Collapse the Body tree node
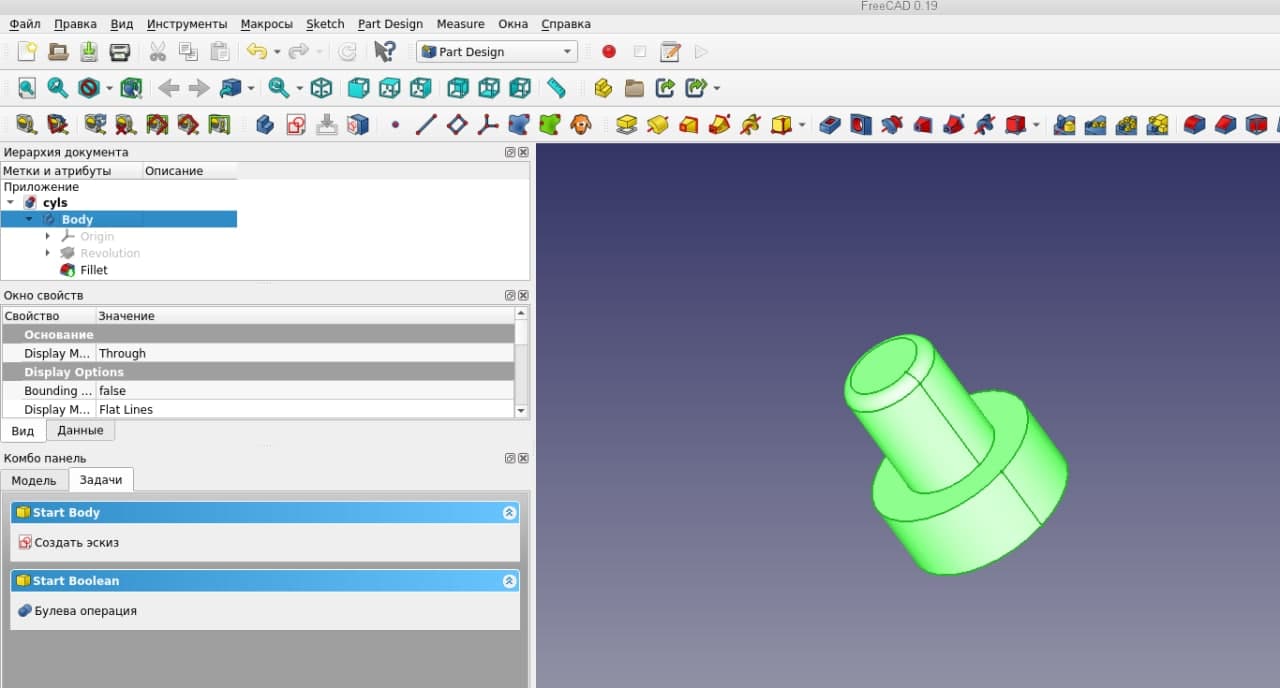The height and width of the screenshot is (688, 1280). tap(29, 219)
